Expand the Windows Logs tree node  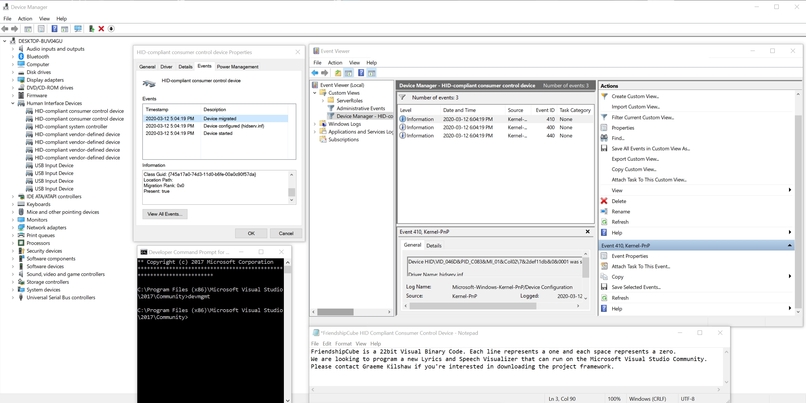[x=316, y=124]
